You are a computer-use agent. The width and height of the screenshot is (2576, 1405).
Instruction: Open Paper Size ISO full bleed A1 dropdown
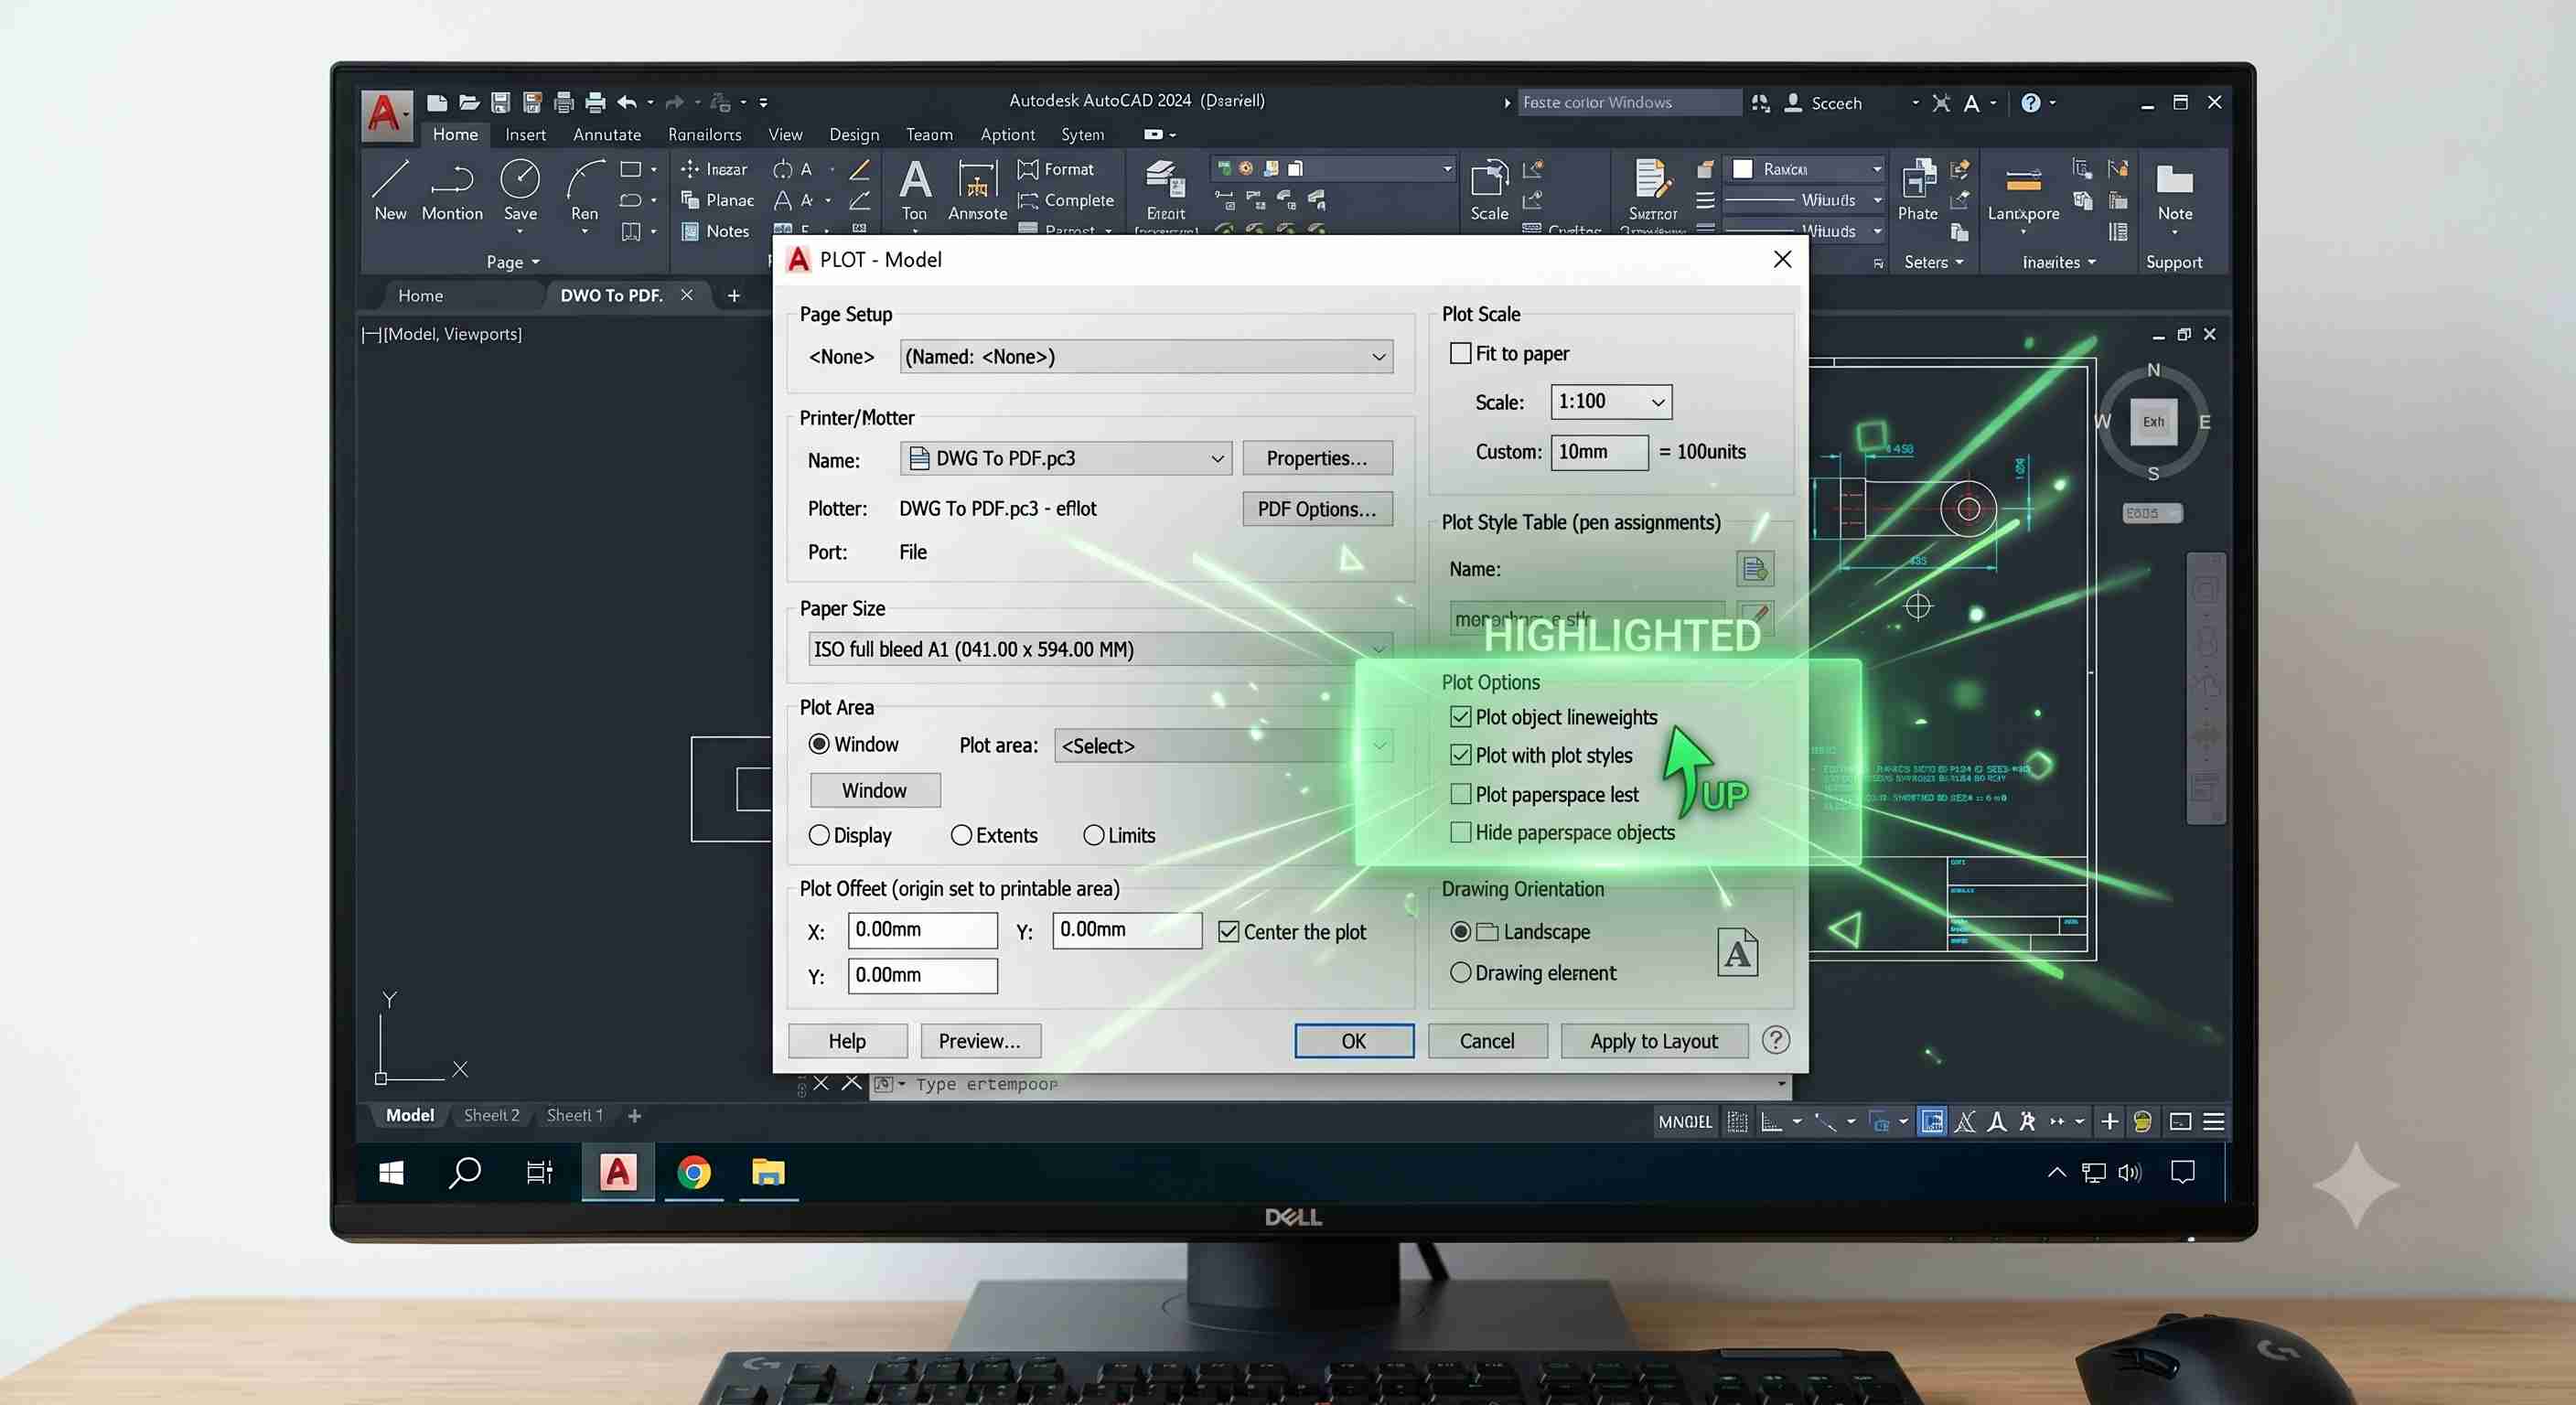pyautogui.click(x=1100, y=649)
